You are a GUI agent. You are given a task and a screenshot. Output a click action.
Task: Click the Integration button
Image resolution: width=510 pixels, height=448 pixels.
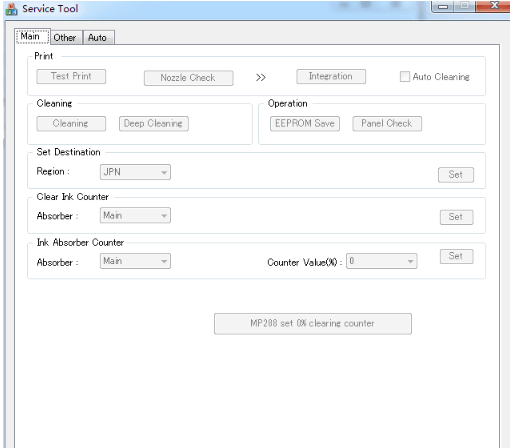coord(331,76)
